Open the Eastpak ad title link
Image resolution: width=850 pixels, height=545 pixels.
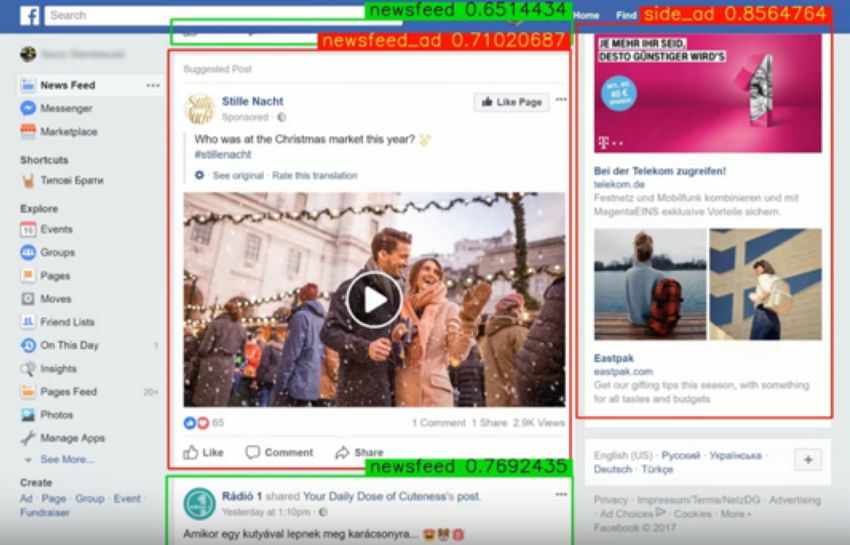coord(614,358)
